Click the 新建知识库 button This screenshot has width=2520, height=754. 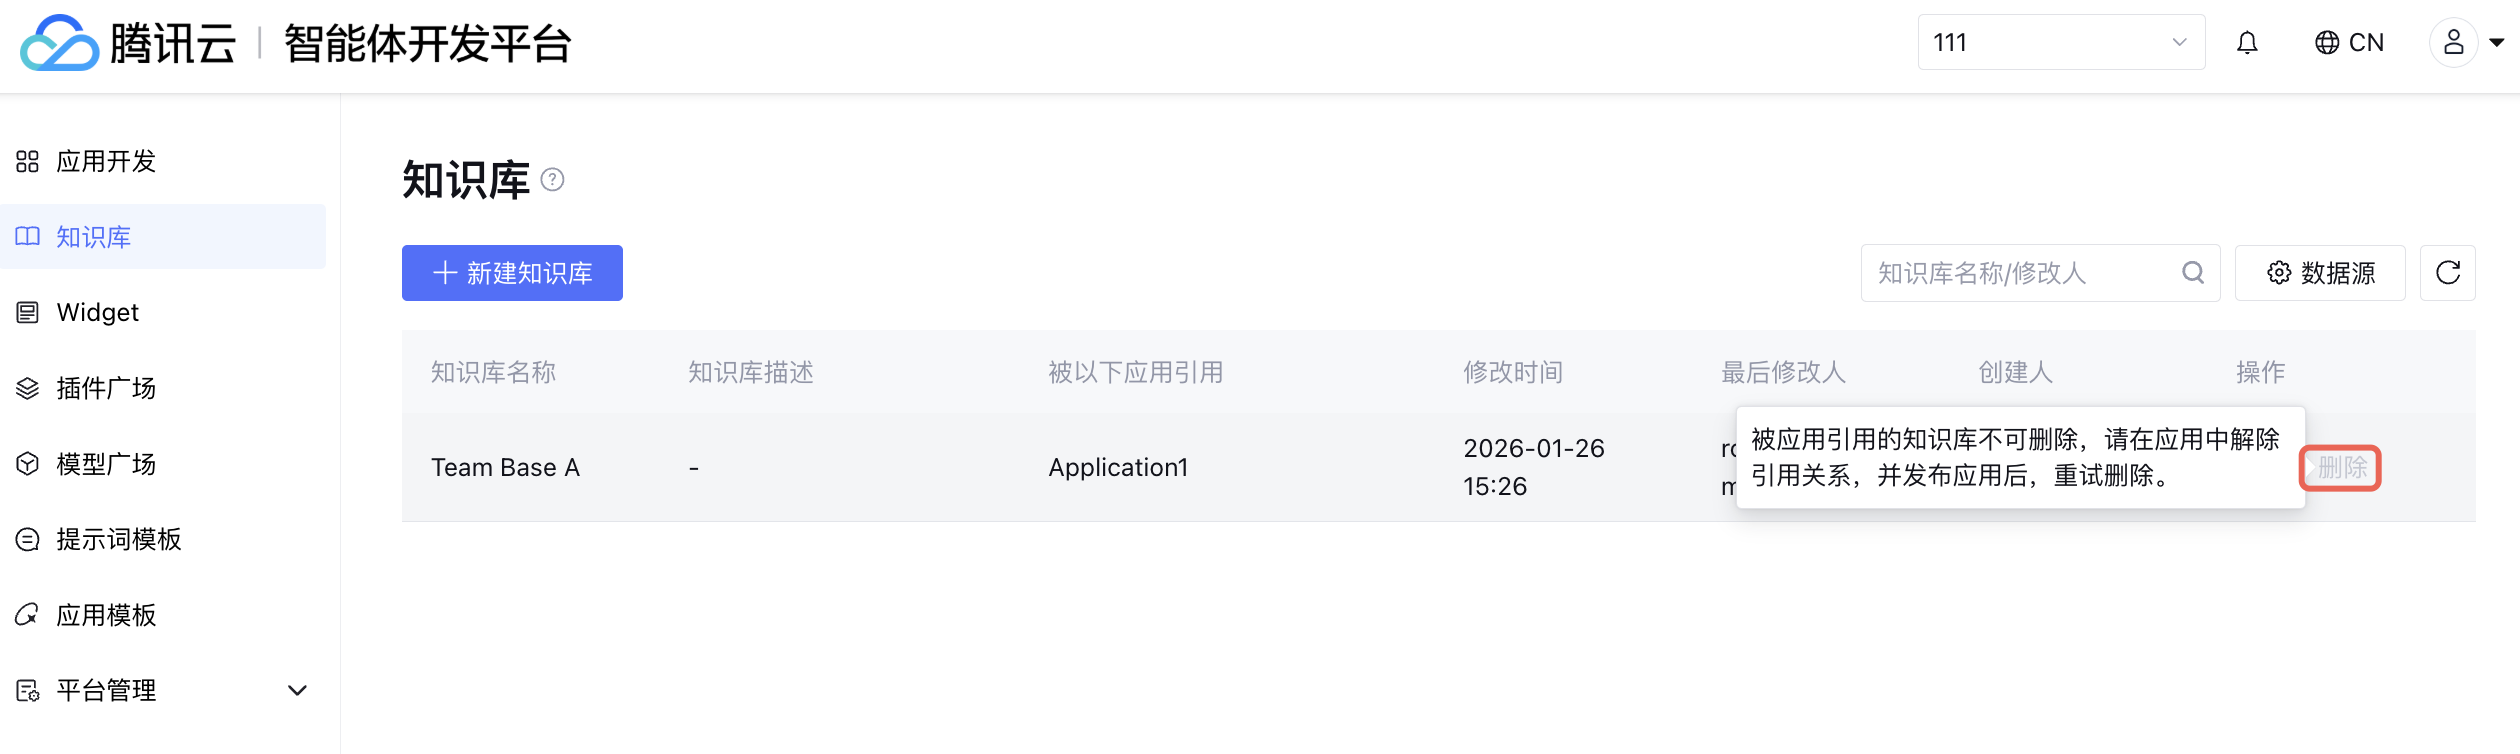[512, 273]
